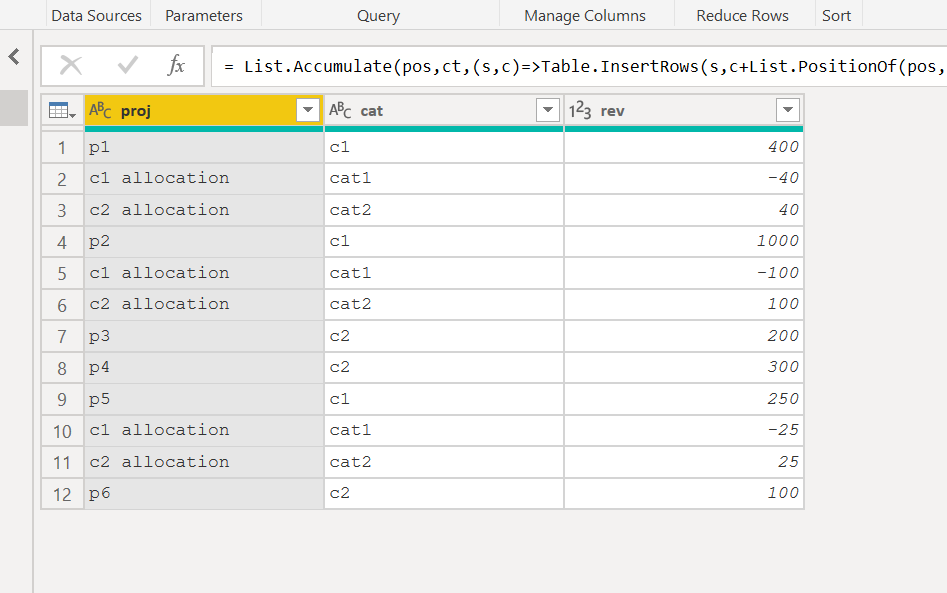Select cat cell c1 in row 9
The width and height of the screenshot is (947, 593).
tap(444, 399)
